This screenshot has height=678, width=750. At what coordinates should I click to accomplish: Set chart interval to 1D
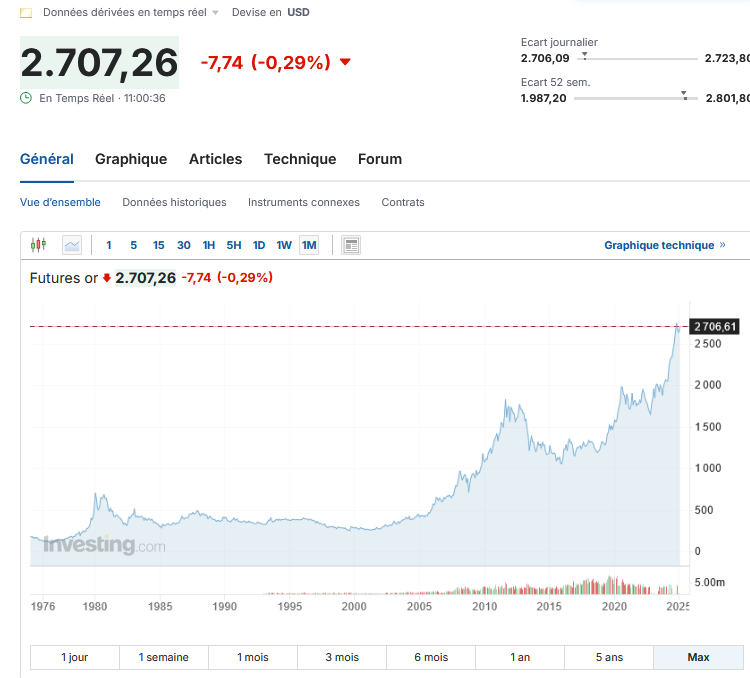pyautogui.click(x=259, y=245)
